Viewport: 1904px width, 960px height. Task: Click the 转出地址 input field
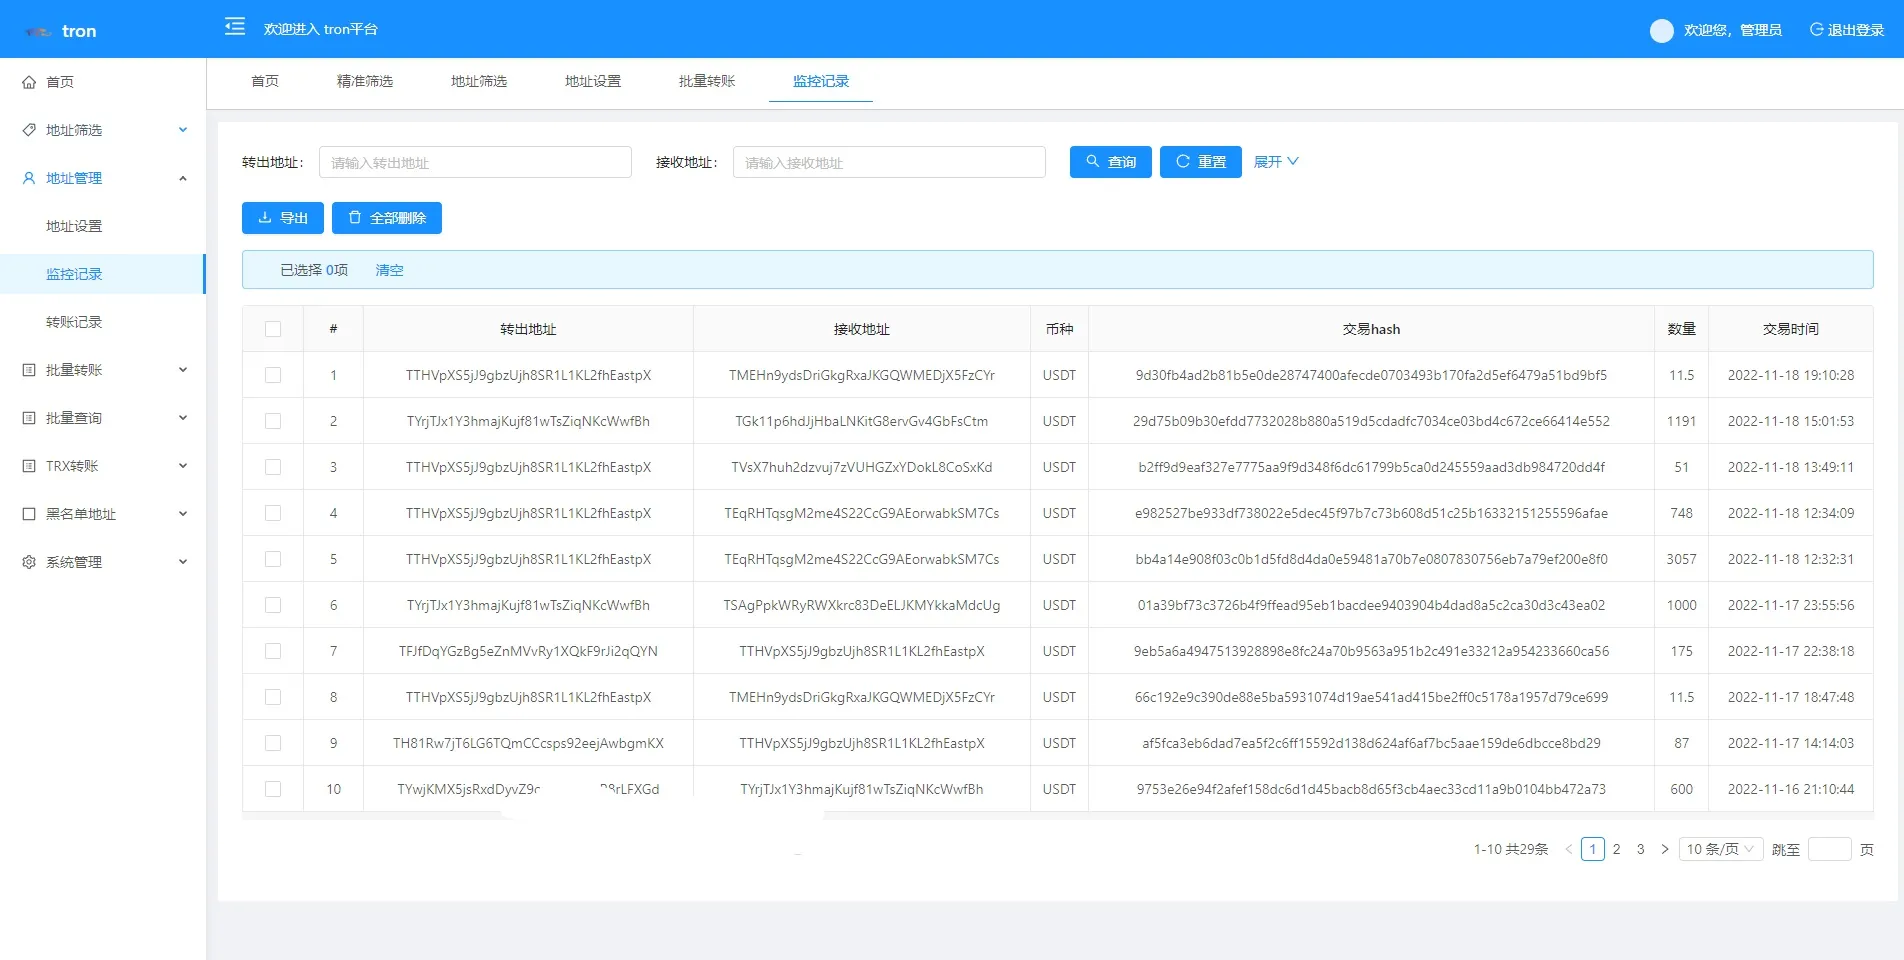(x=475, y=162)
